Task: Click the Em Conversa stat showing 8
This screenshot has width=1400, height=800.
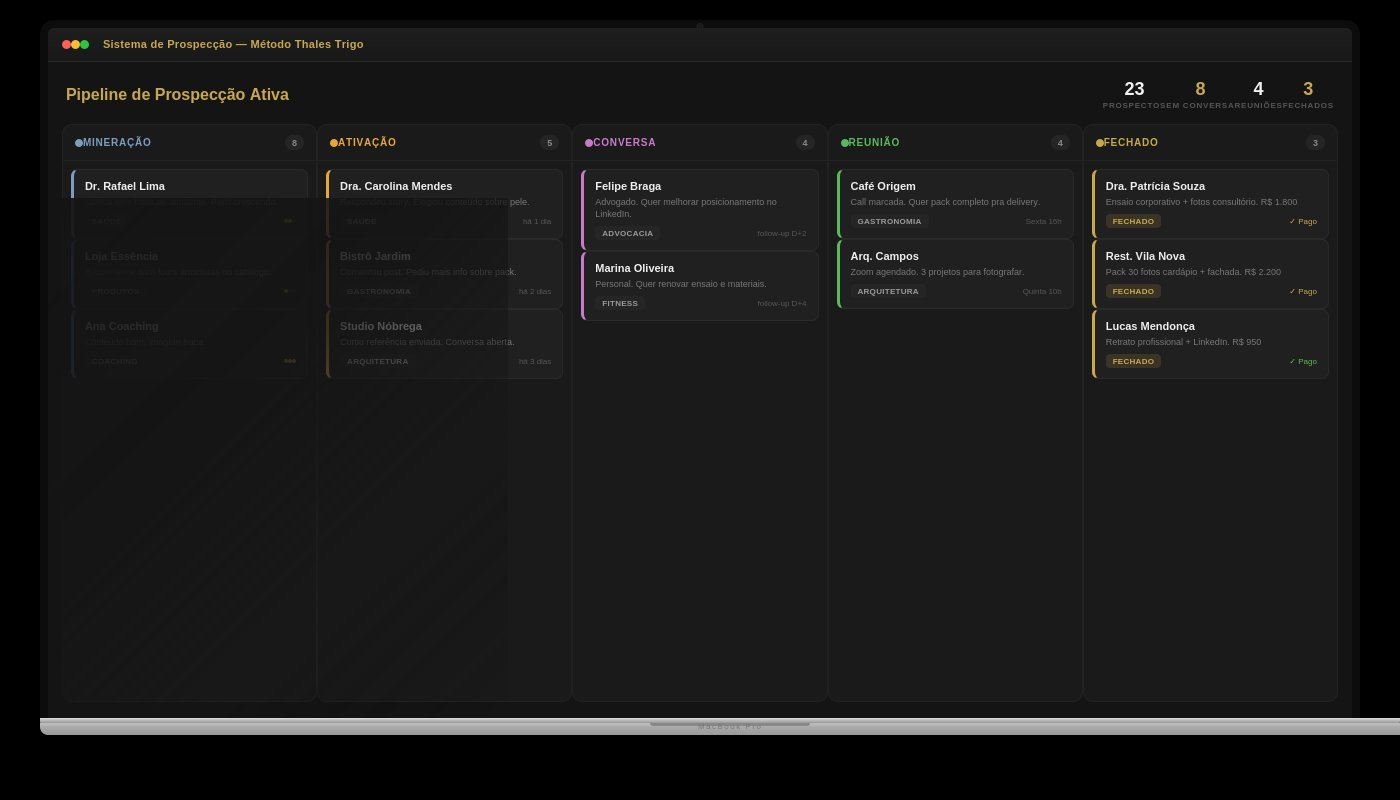Action: (x=1200, y=94)
